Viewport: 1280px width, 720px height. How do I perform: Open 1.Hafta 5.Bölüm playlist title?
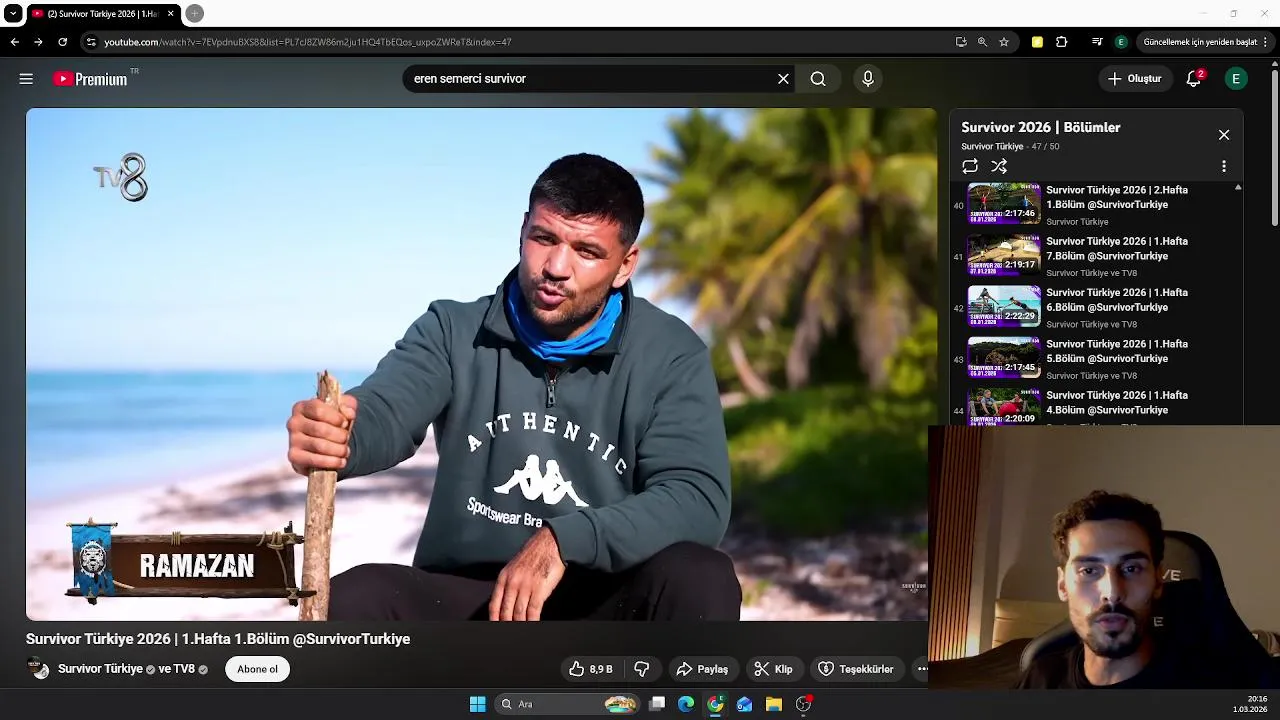pos(1117,351)
